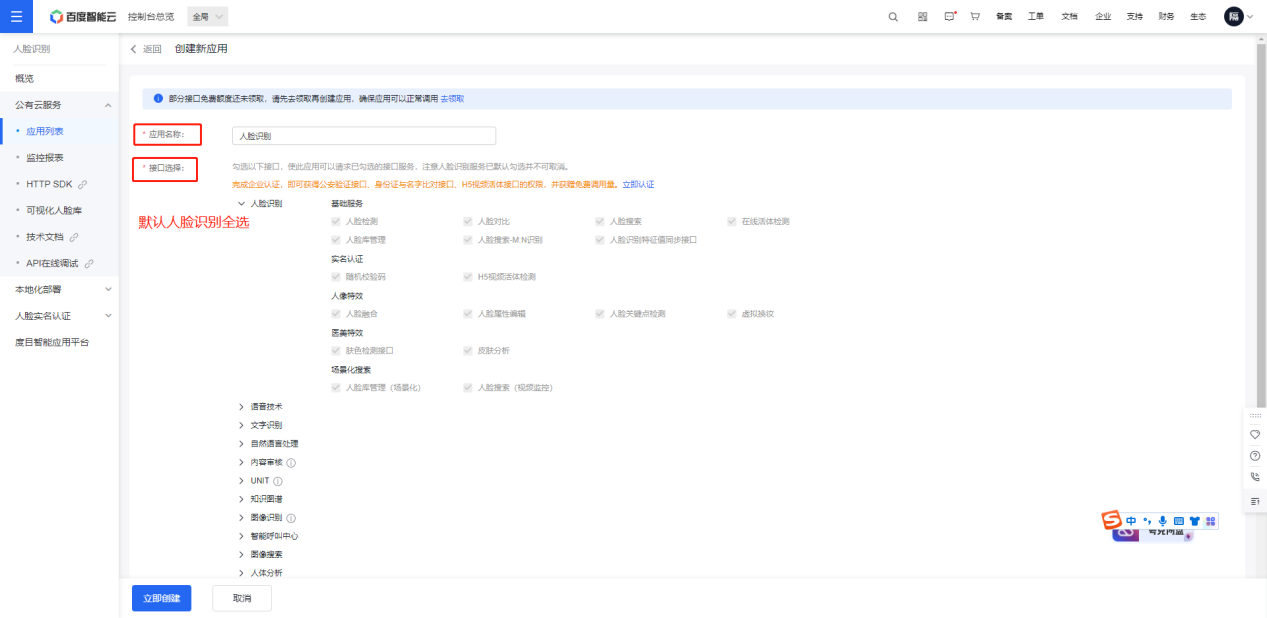Open the Sogou toolbox grid icon
The height and width of the screenshot is (618, 1267).
point(1210,521)
